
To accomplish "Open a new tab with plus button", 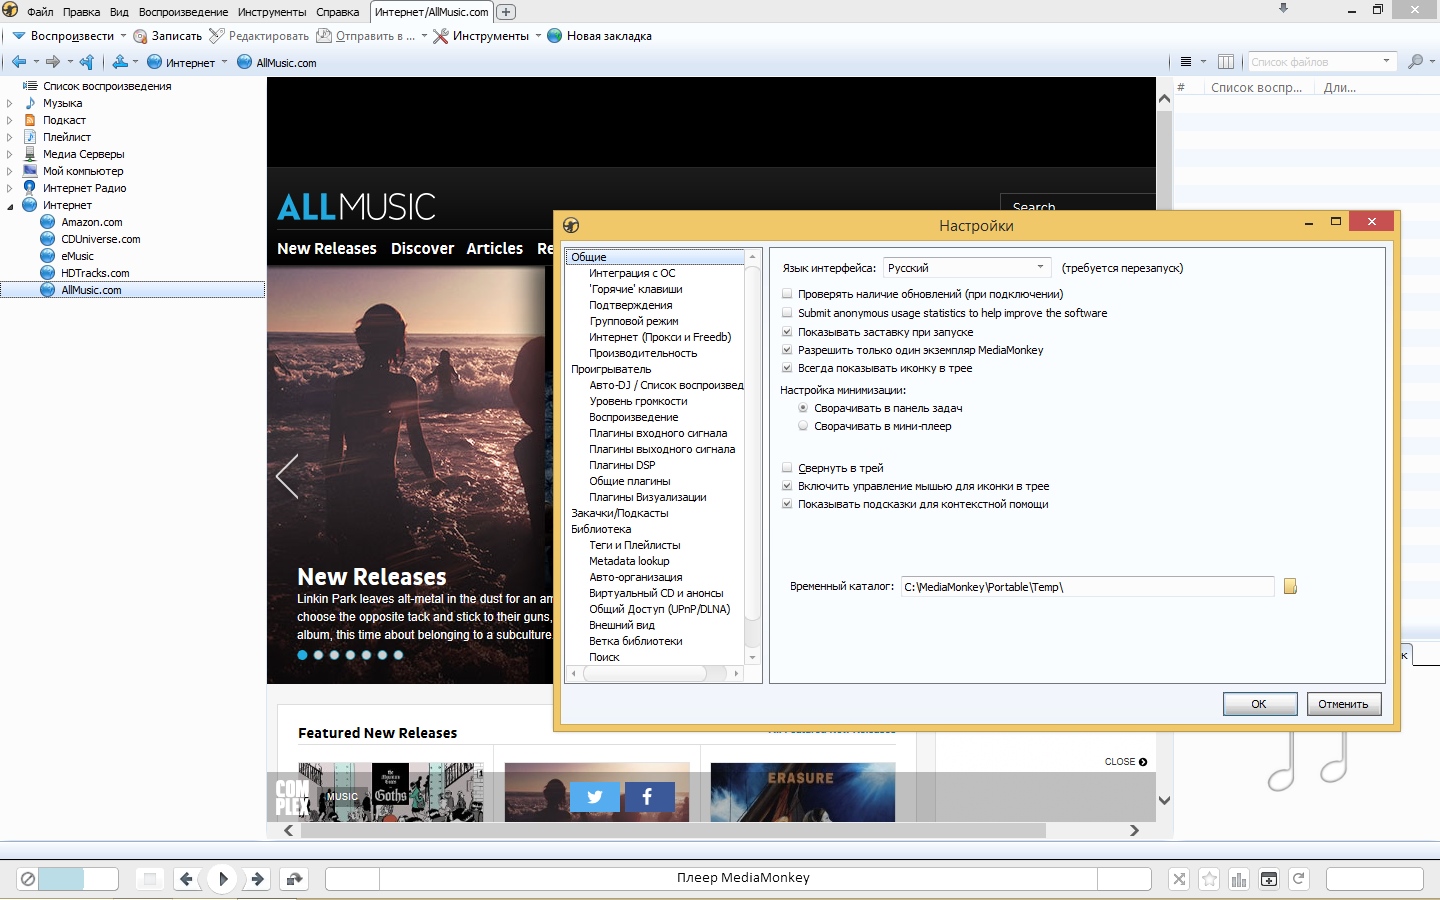I will [x=506, y=12].
